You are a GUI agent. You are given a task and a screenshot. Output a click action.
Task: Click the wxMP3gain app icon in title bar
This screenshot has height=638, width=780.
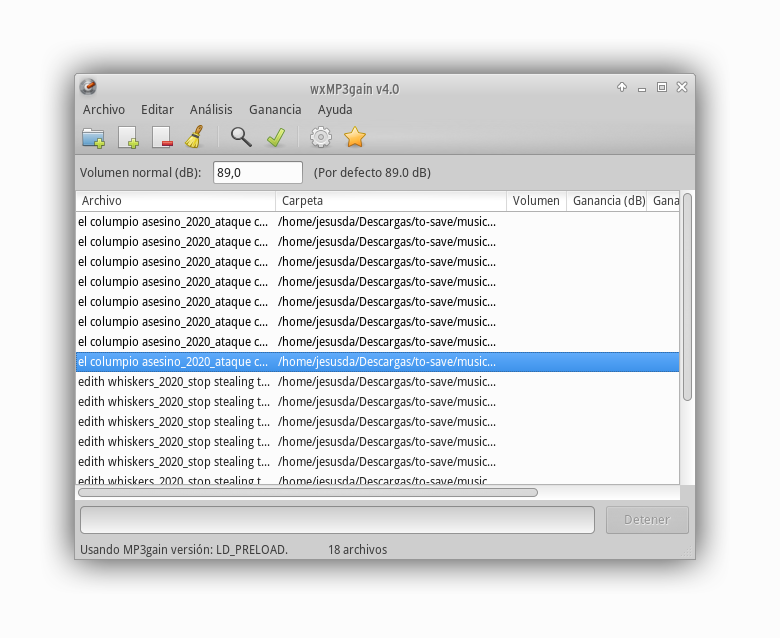(x=88, y=88)
